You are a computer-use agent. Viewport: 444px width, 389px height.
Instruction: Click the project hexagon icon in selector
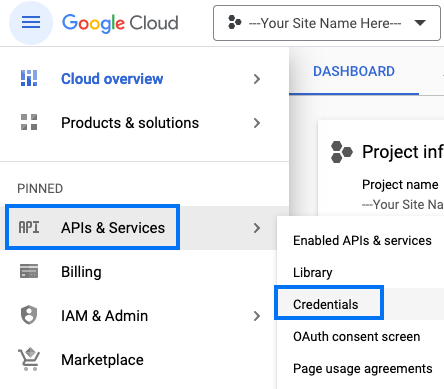tap(234, 23)
